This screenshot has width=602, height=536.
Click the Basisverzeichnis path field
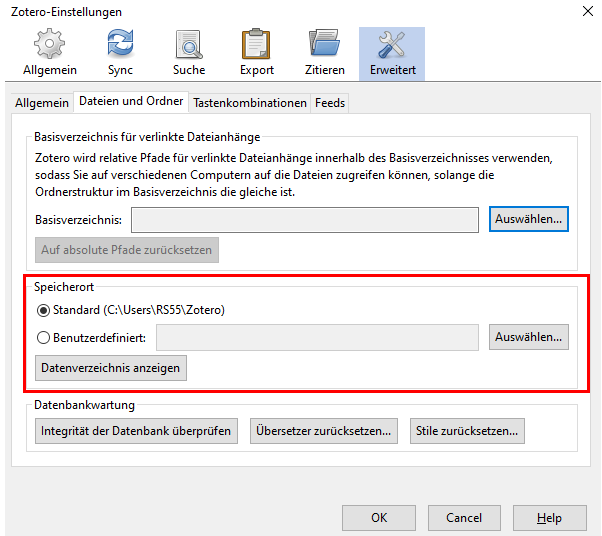(x=305, y=220)
